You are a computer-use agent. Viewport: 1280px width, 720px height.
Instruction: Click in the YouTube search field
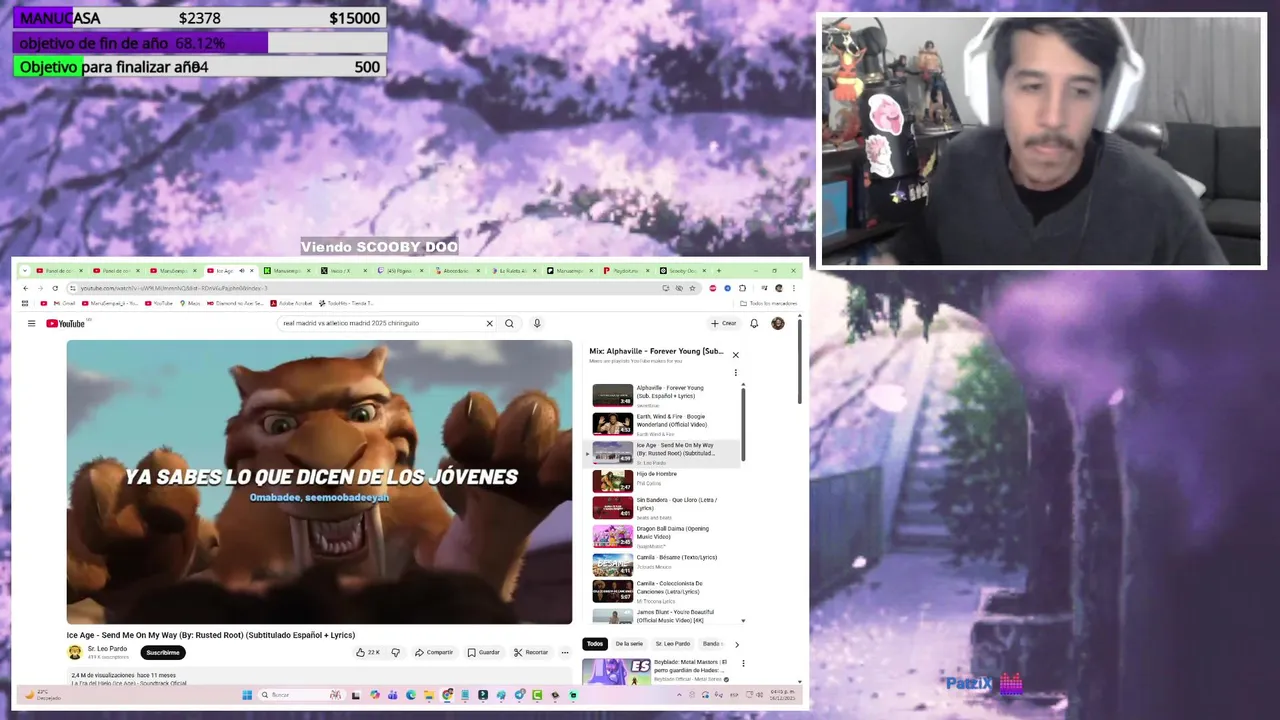click(380, 323)
